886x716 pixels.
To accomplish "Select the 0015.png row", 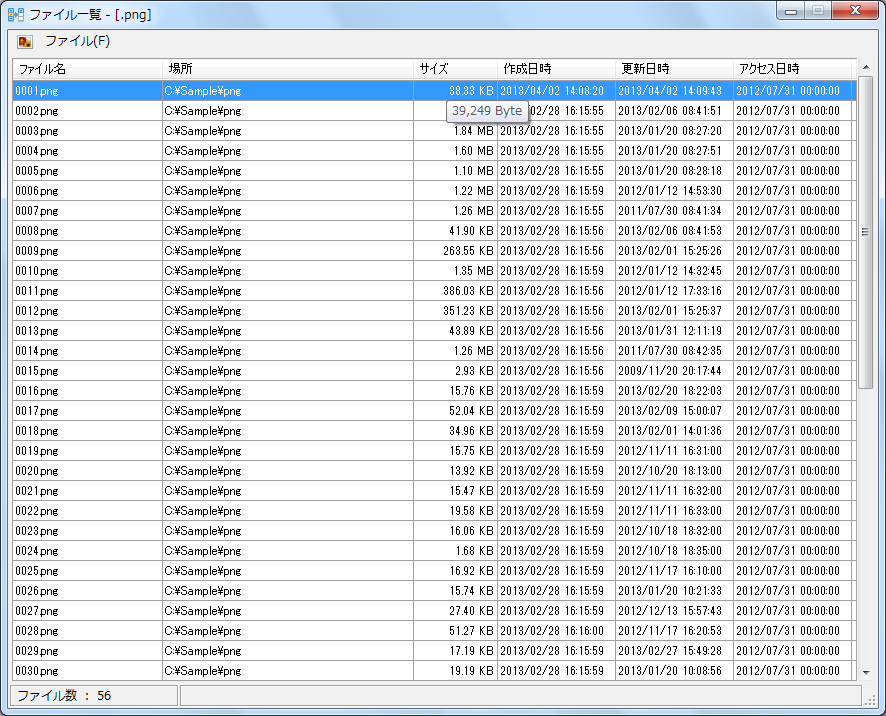I will (x=36, y=371).
